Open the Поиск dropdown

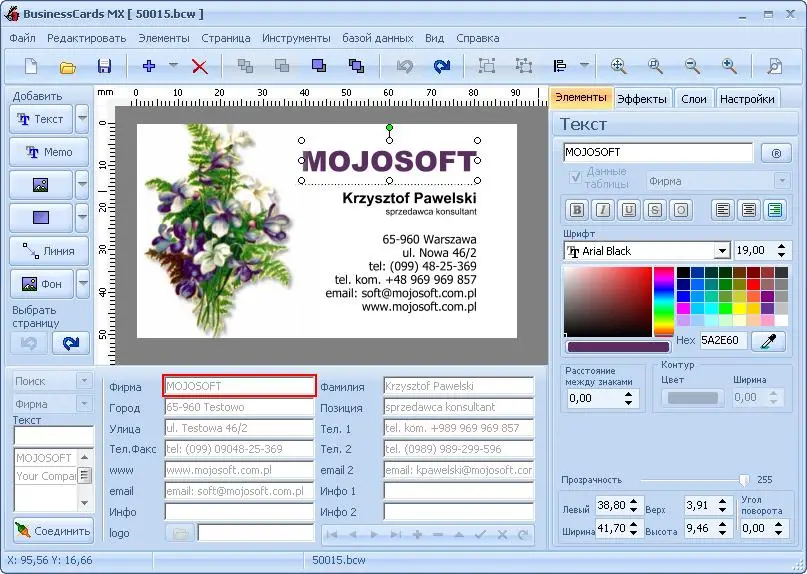click(x=84, y=381)
